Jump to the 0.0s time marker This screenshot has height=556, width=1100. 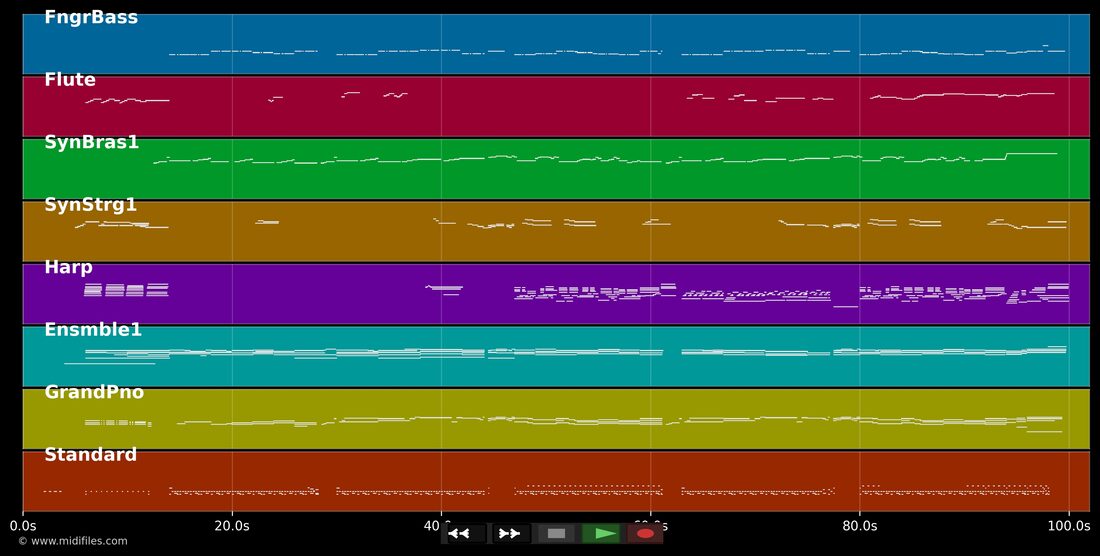pyautogui.click(x=23, y=525)
